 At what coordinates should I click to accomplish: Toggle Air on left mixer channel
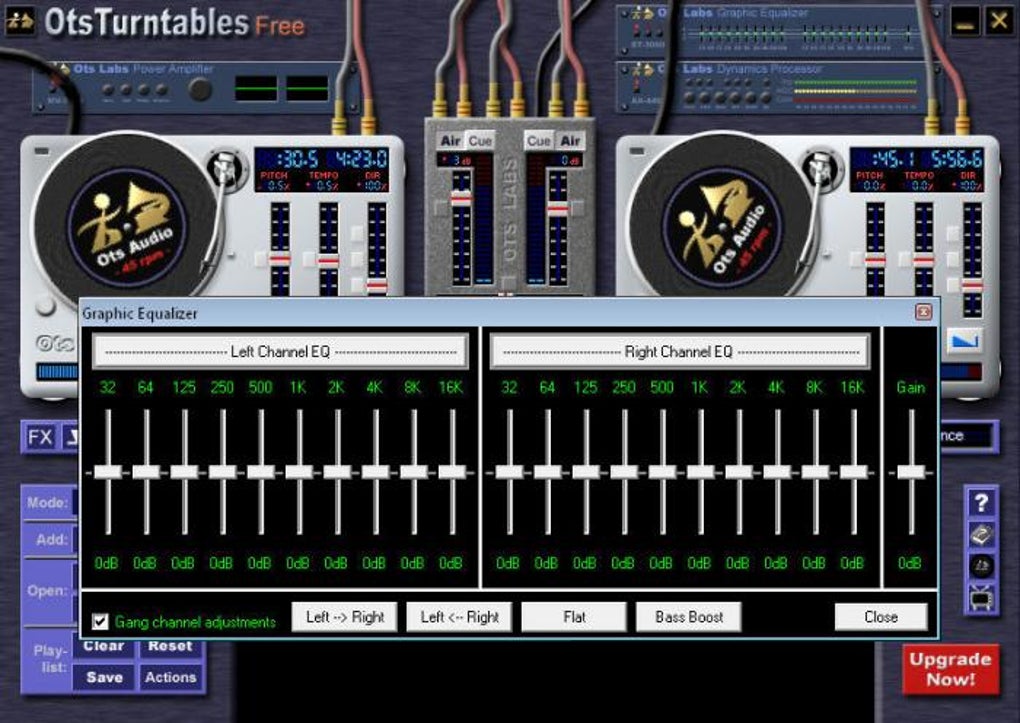coord(450,141)
